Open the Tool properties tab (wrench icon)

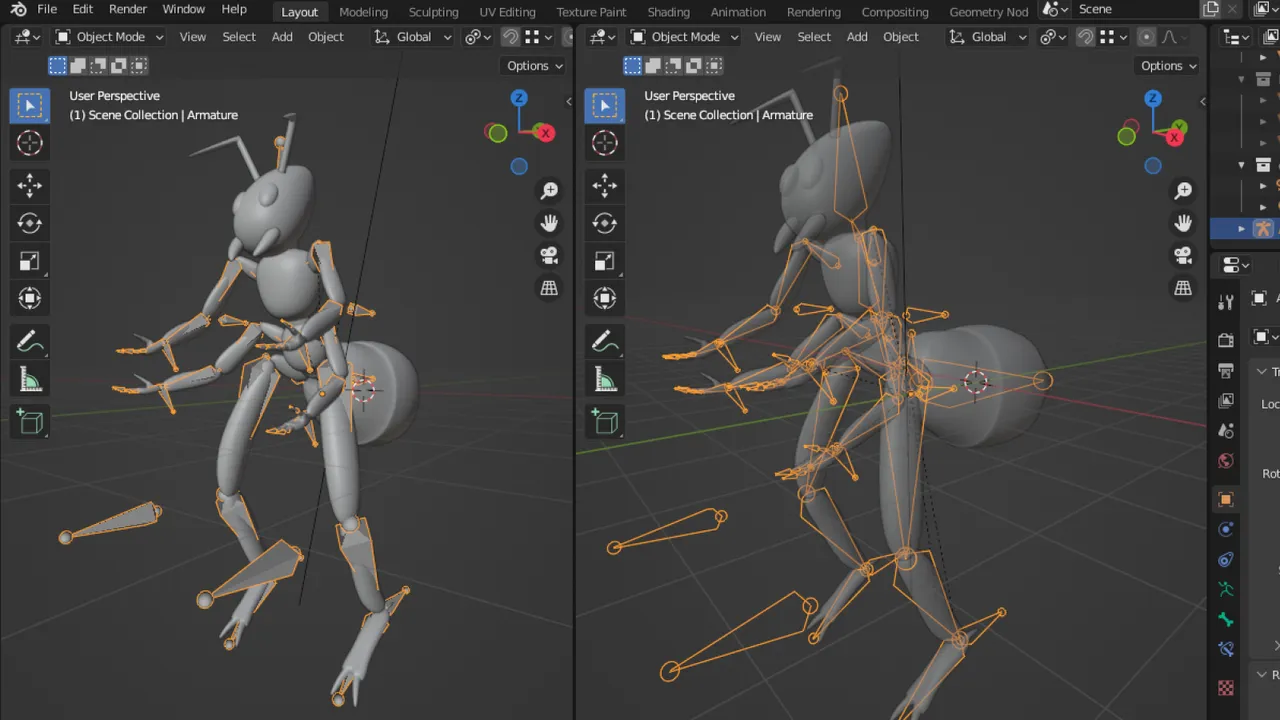click(x=1226, y=302)
